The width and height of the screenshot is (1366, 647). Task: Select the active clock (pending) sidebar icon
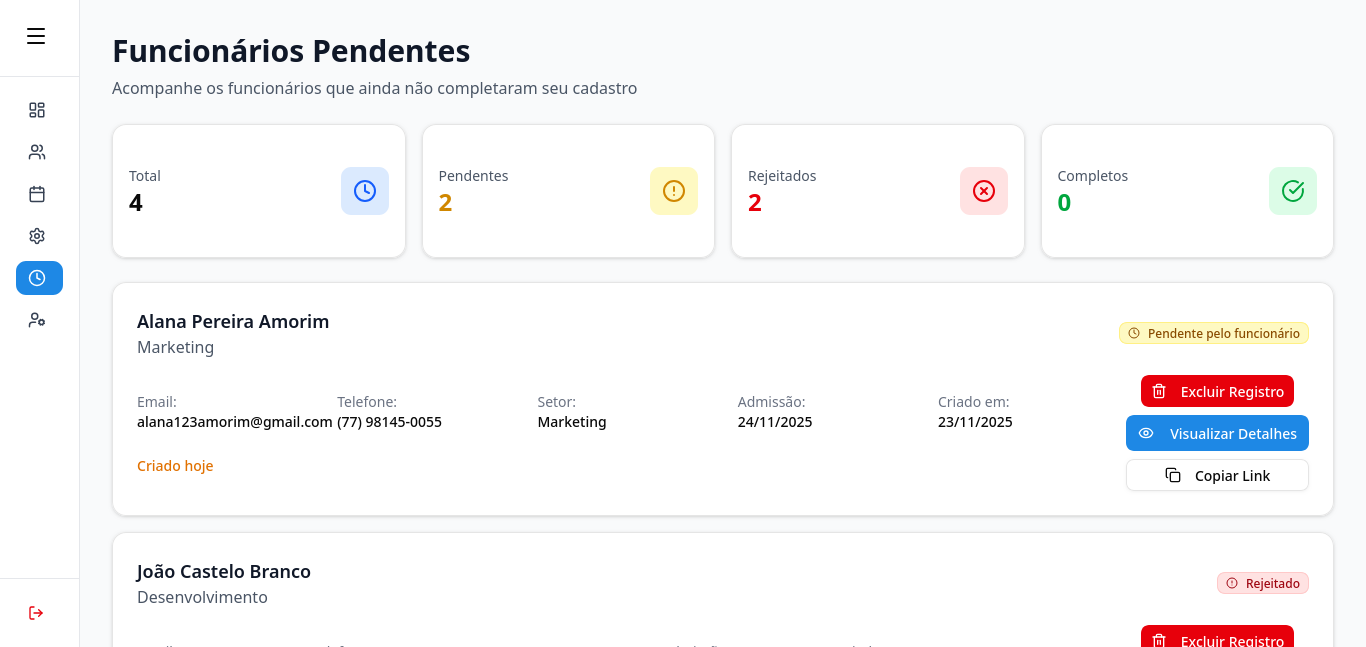tap(39, 278)
